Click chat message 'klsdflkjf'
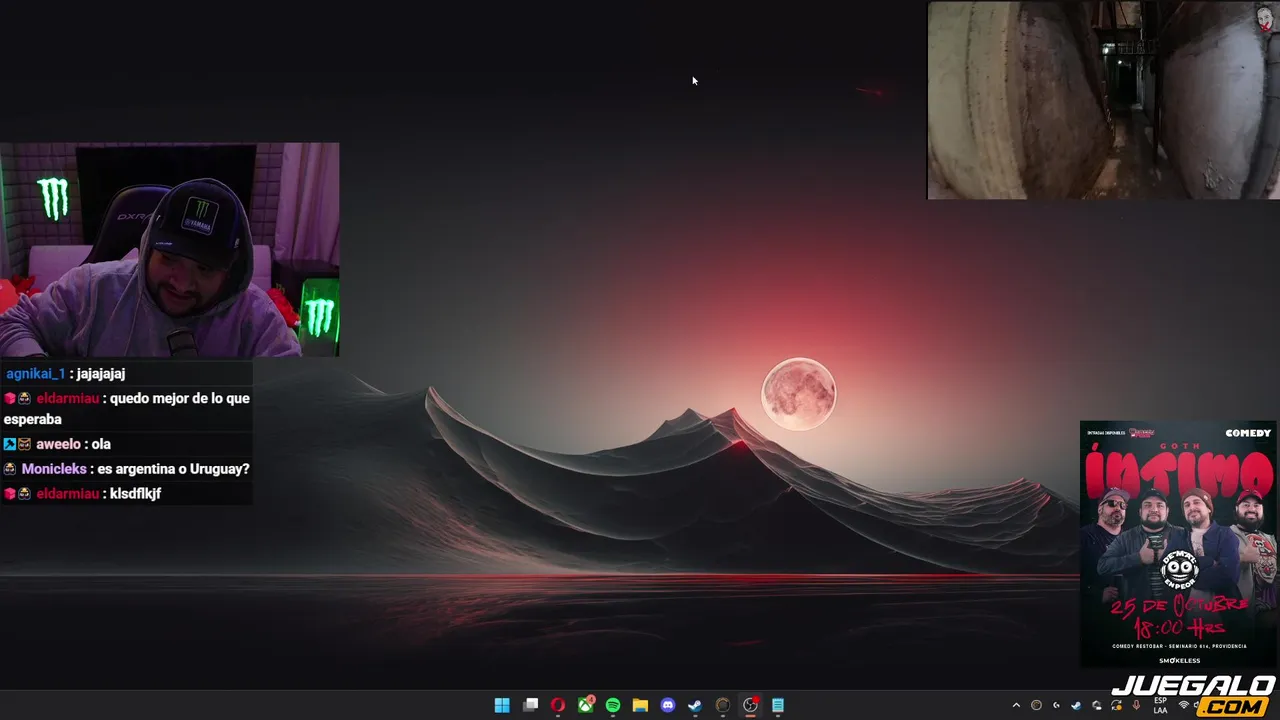This screenshot has height=720, width=1280. (135, 494)
